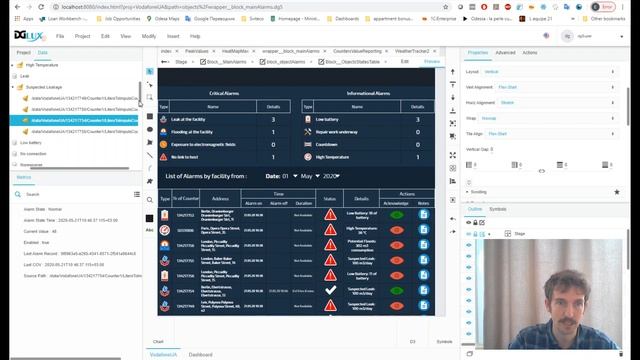Switch to the Advanced properties tab
This screenshot has width=640, height=360.
coord(505,53)
